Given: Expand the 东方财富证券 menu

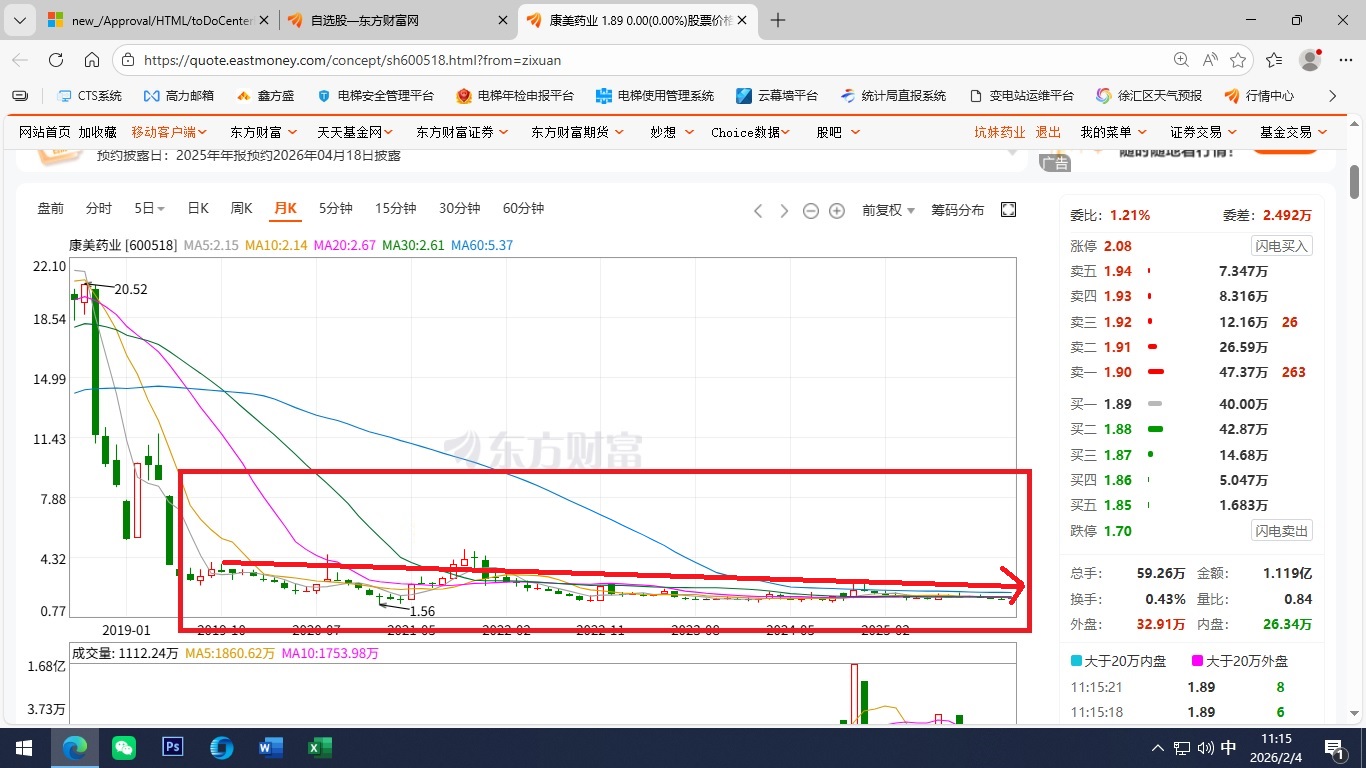Looking at the screenshot, I should click(x=462, y=132).
